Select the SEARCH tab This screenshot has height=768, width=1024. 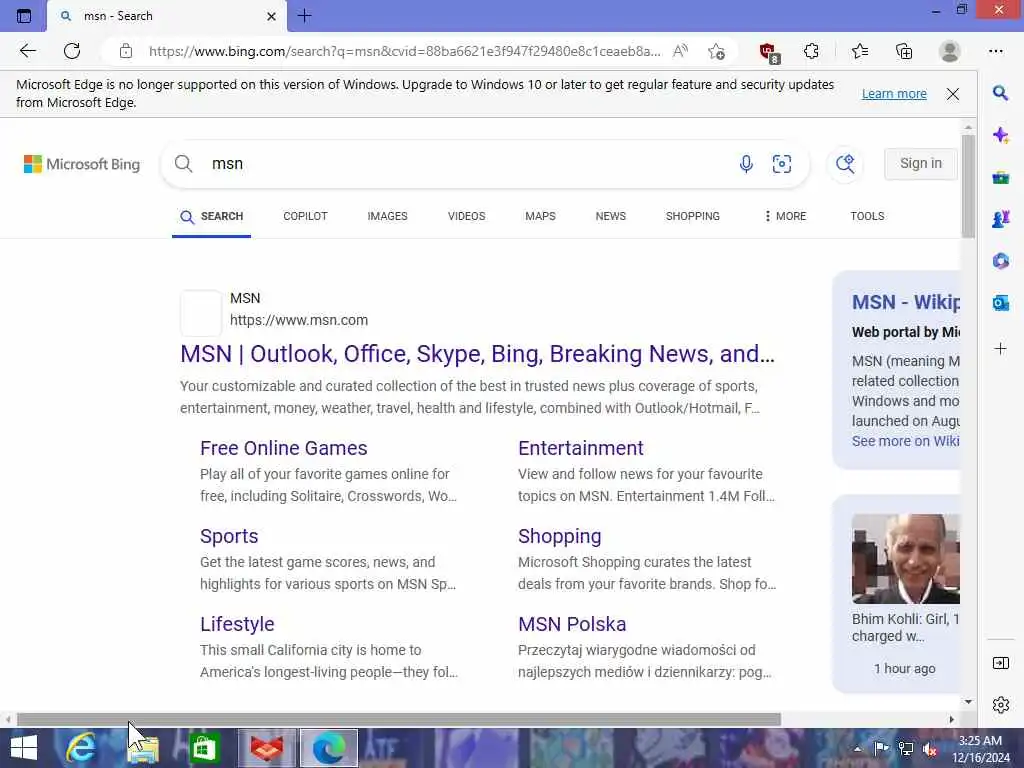point(212,217)
